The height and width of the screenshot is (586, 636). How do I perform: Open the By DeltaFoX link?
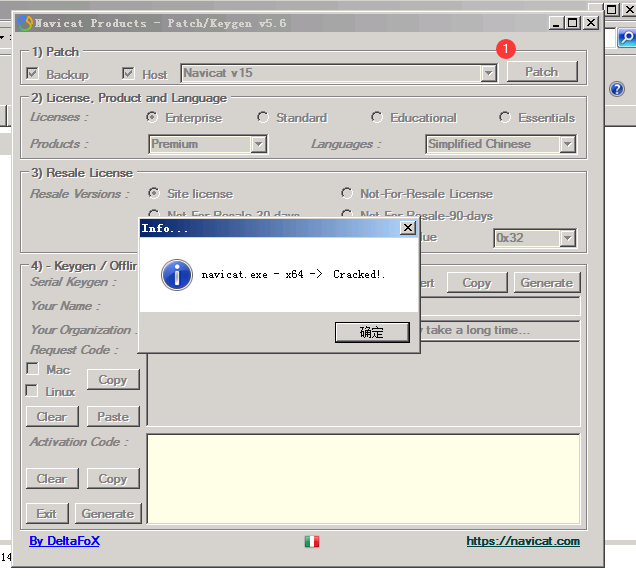point(64,541)
